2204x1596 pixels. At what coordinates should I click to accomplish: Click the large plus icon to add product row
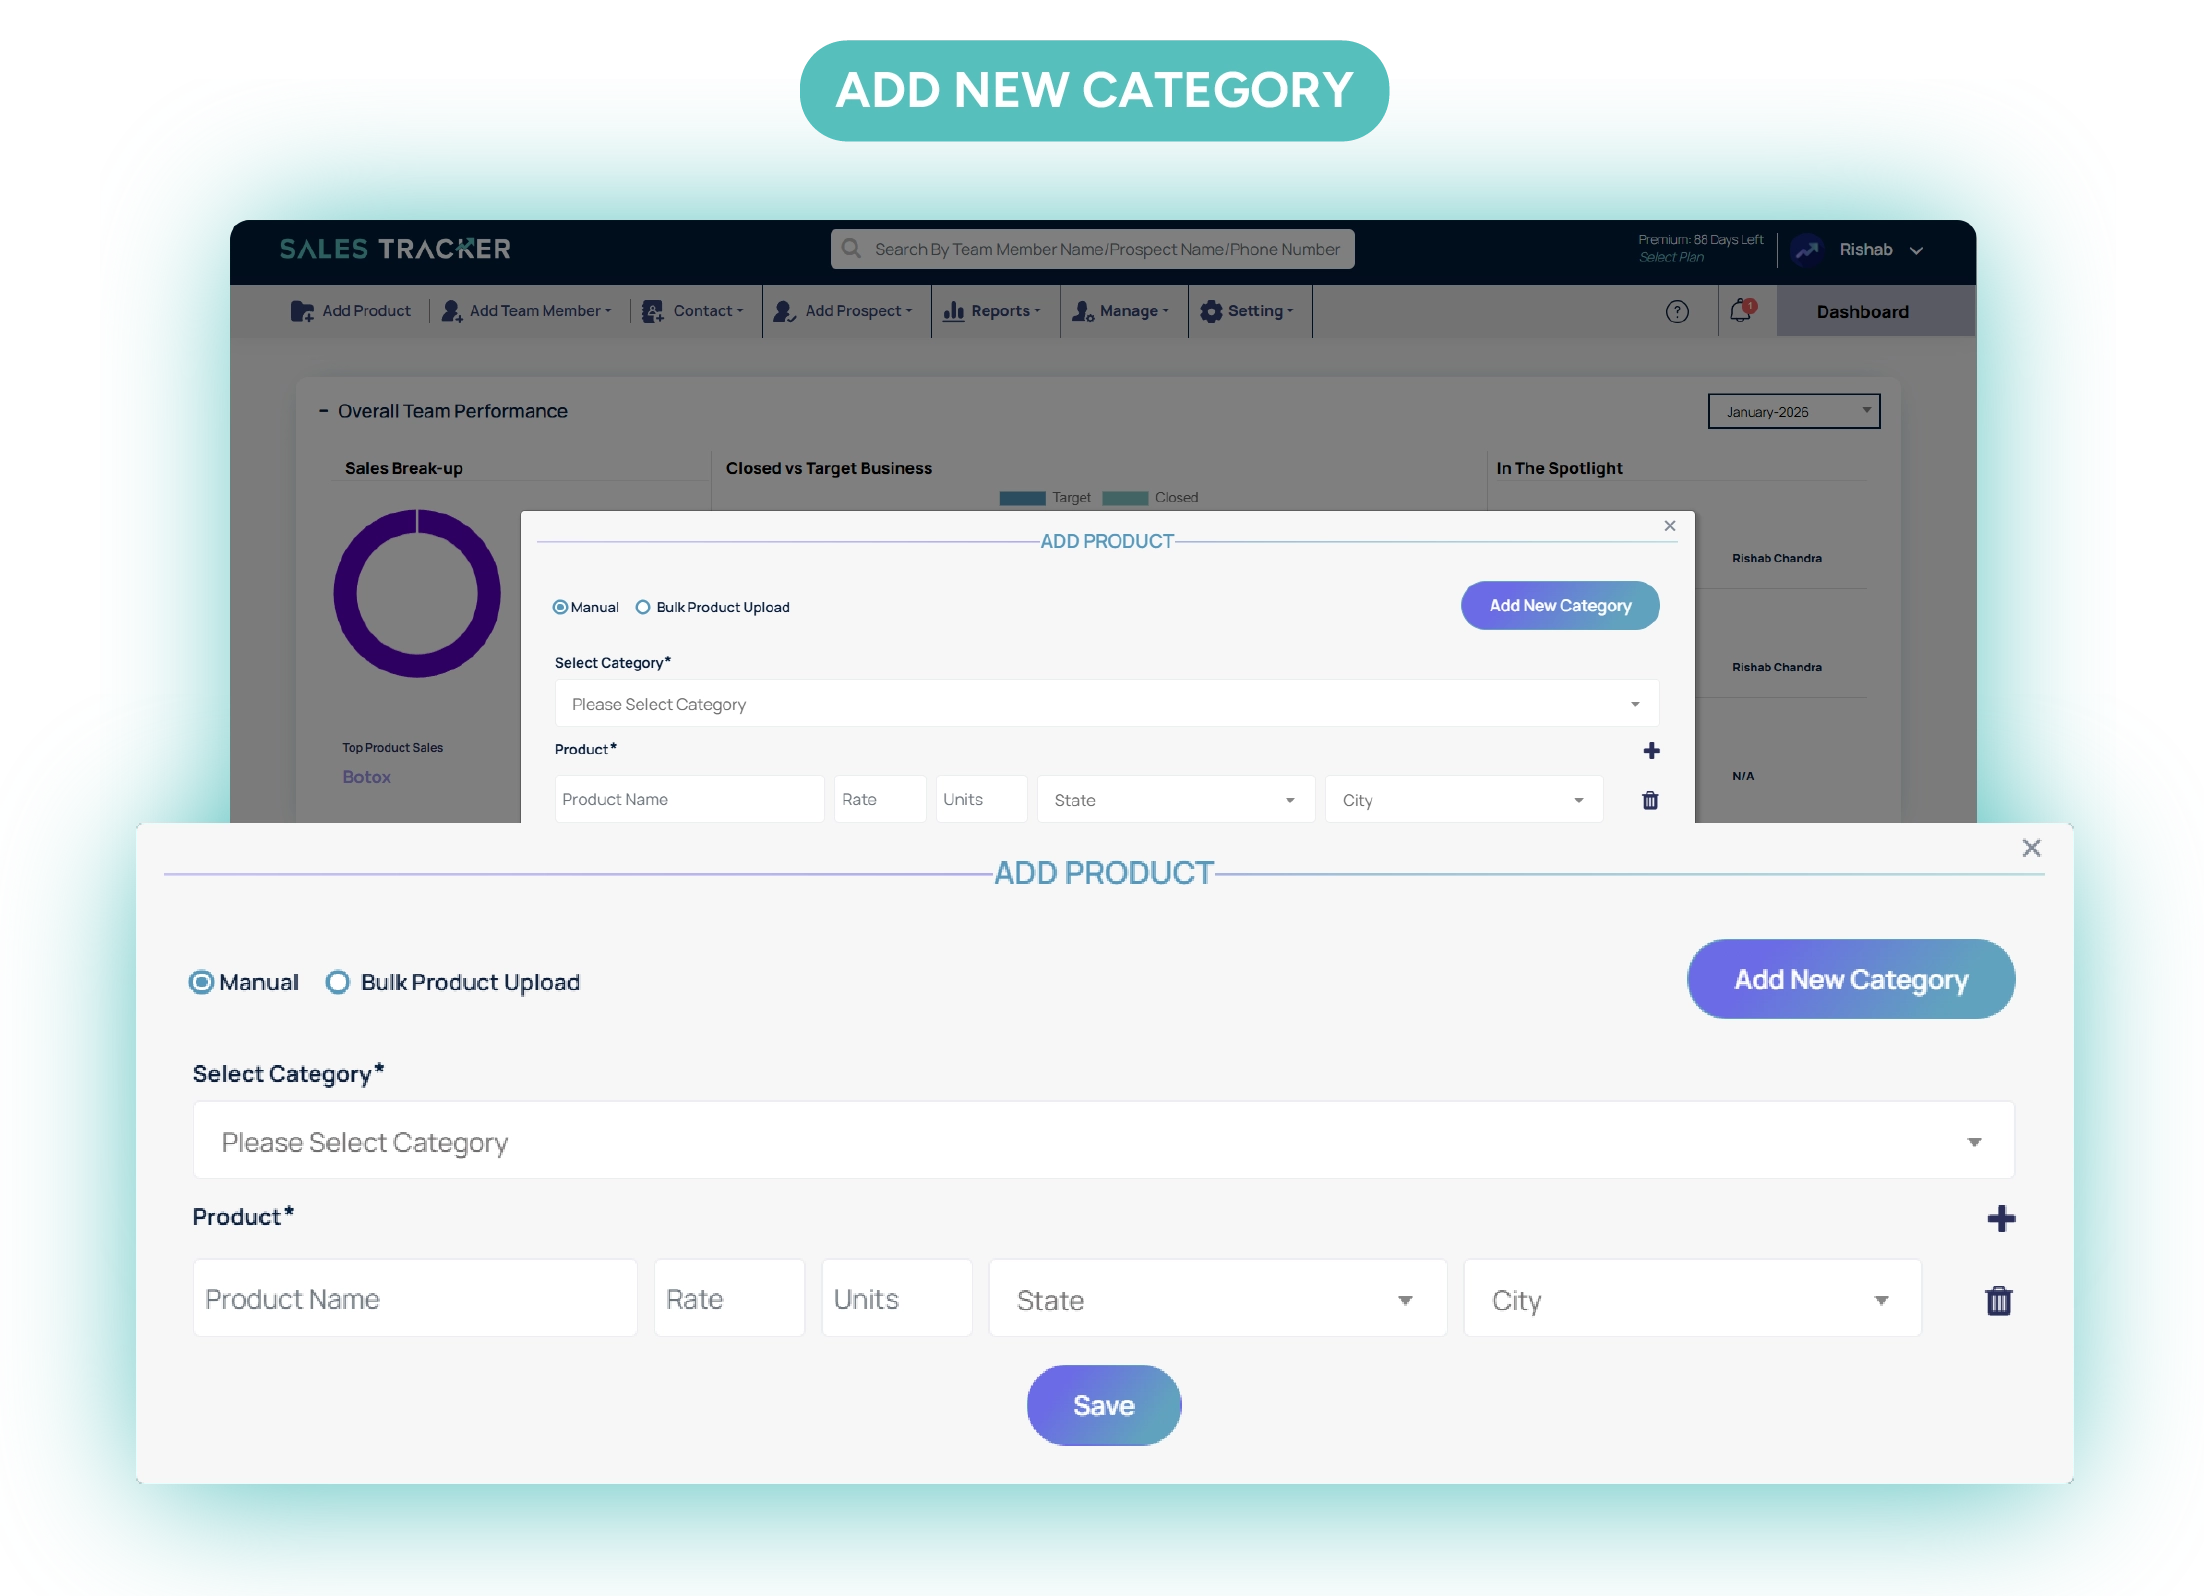[2000, 1218]
